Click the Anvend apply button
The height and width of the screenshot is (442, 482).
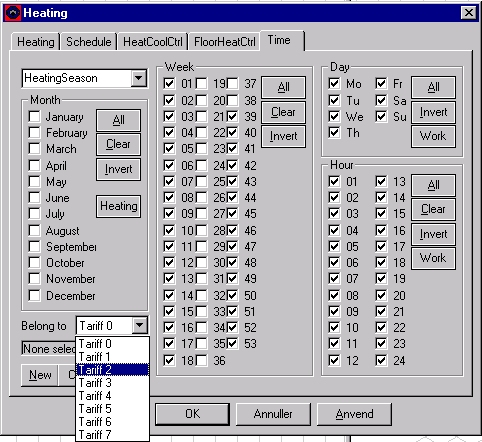[x=354, y=414]
